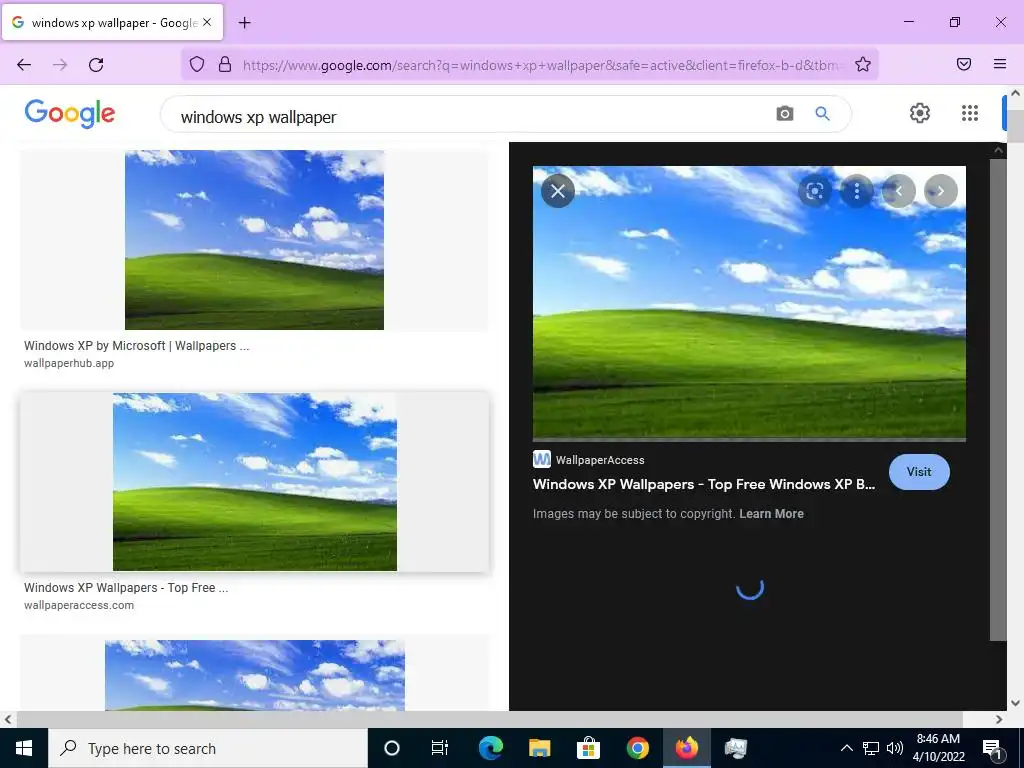Click the 'Windows XP Wallpapers - Top Free' caption
The height and width of the screenshot is (768, 1024).
[126, 588]
